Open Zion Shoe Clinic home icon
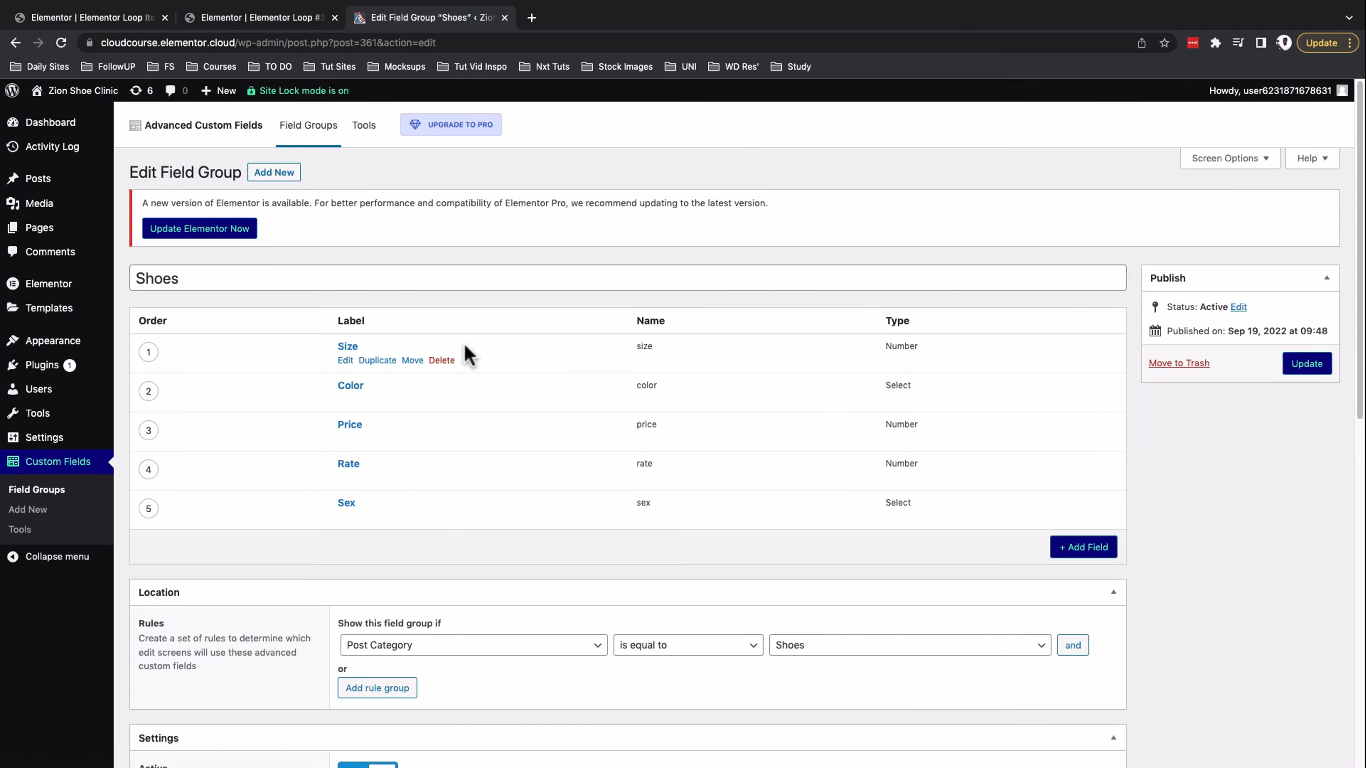Image resolution: width=1366 pixels, height=768 pixels. 37,90
